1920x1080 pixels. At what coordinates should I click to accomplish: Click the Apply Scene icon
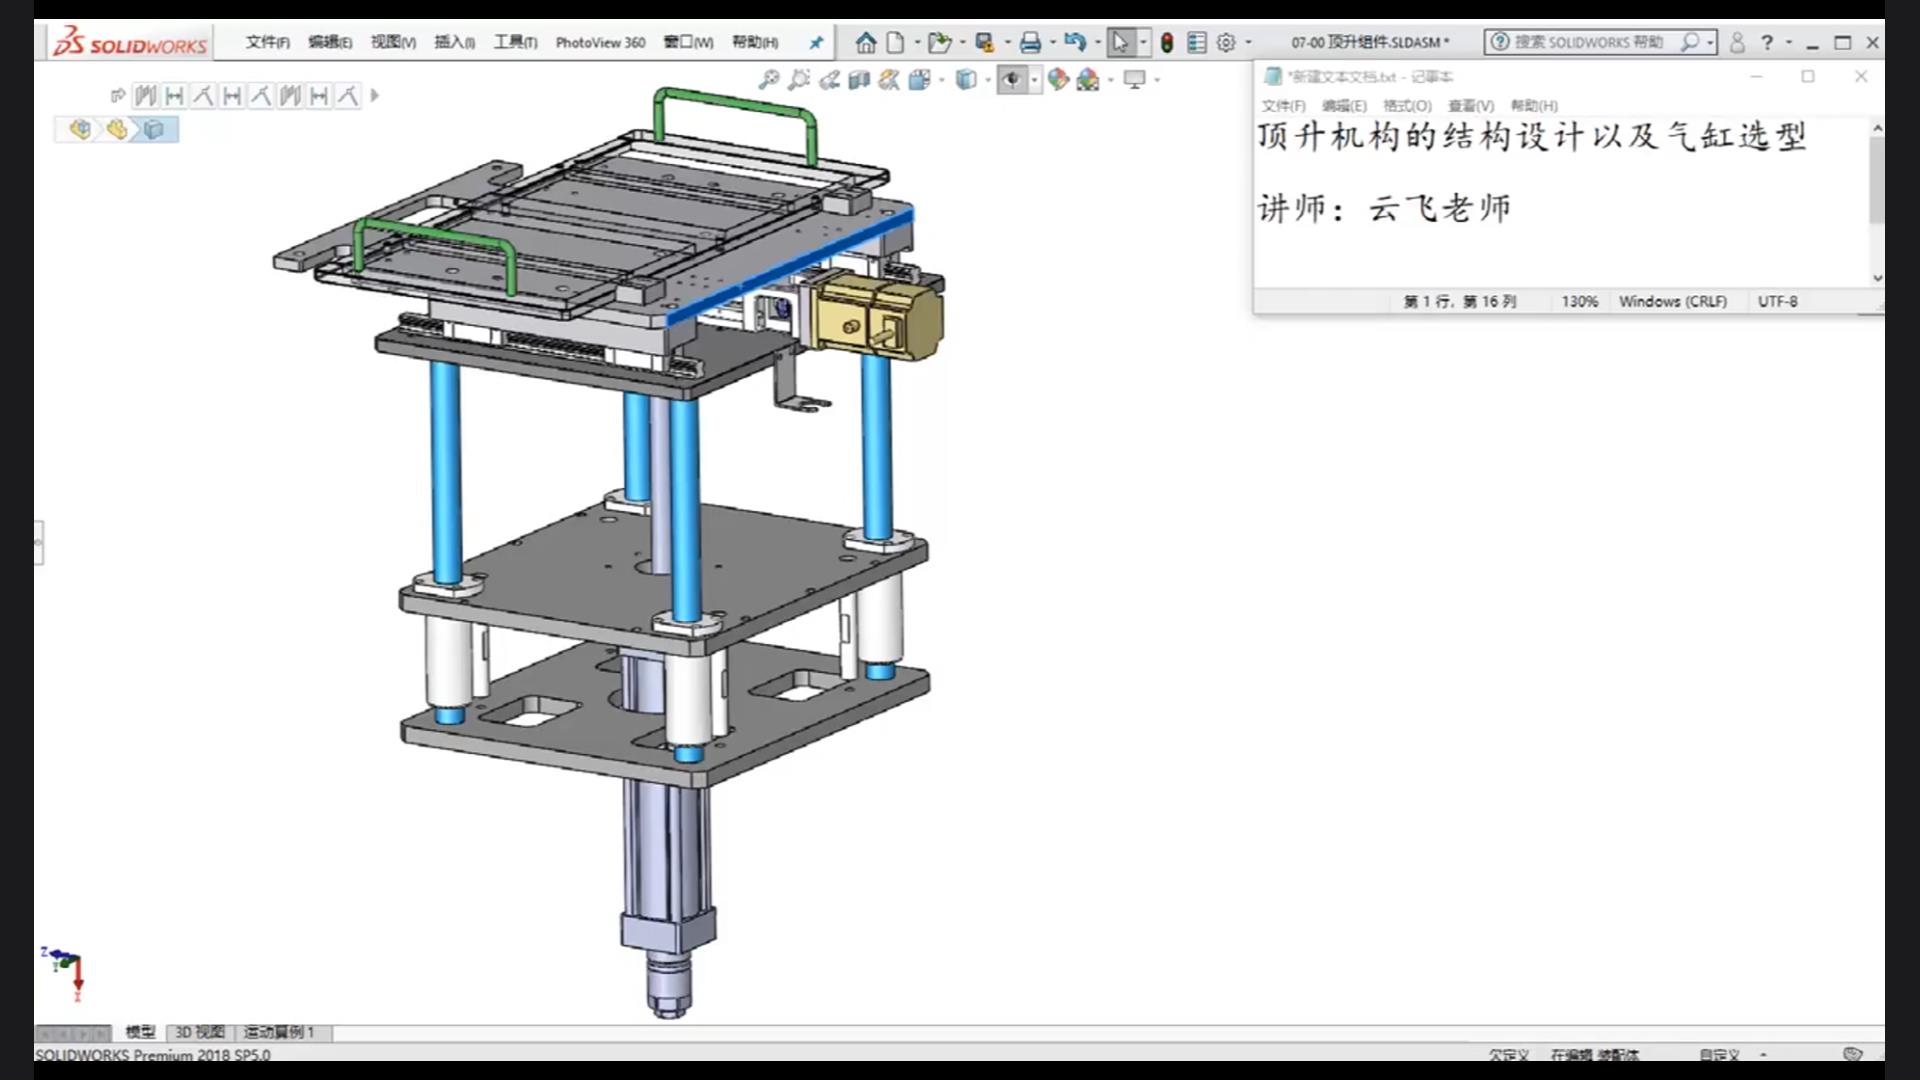click(x=1088, y=79)
